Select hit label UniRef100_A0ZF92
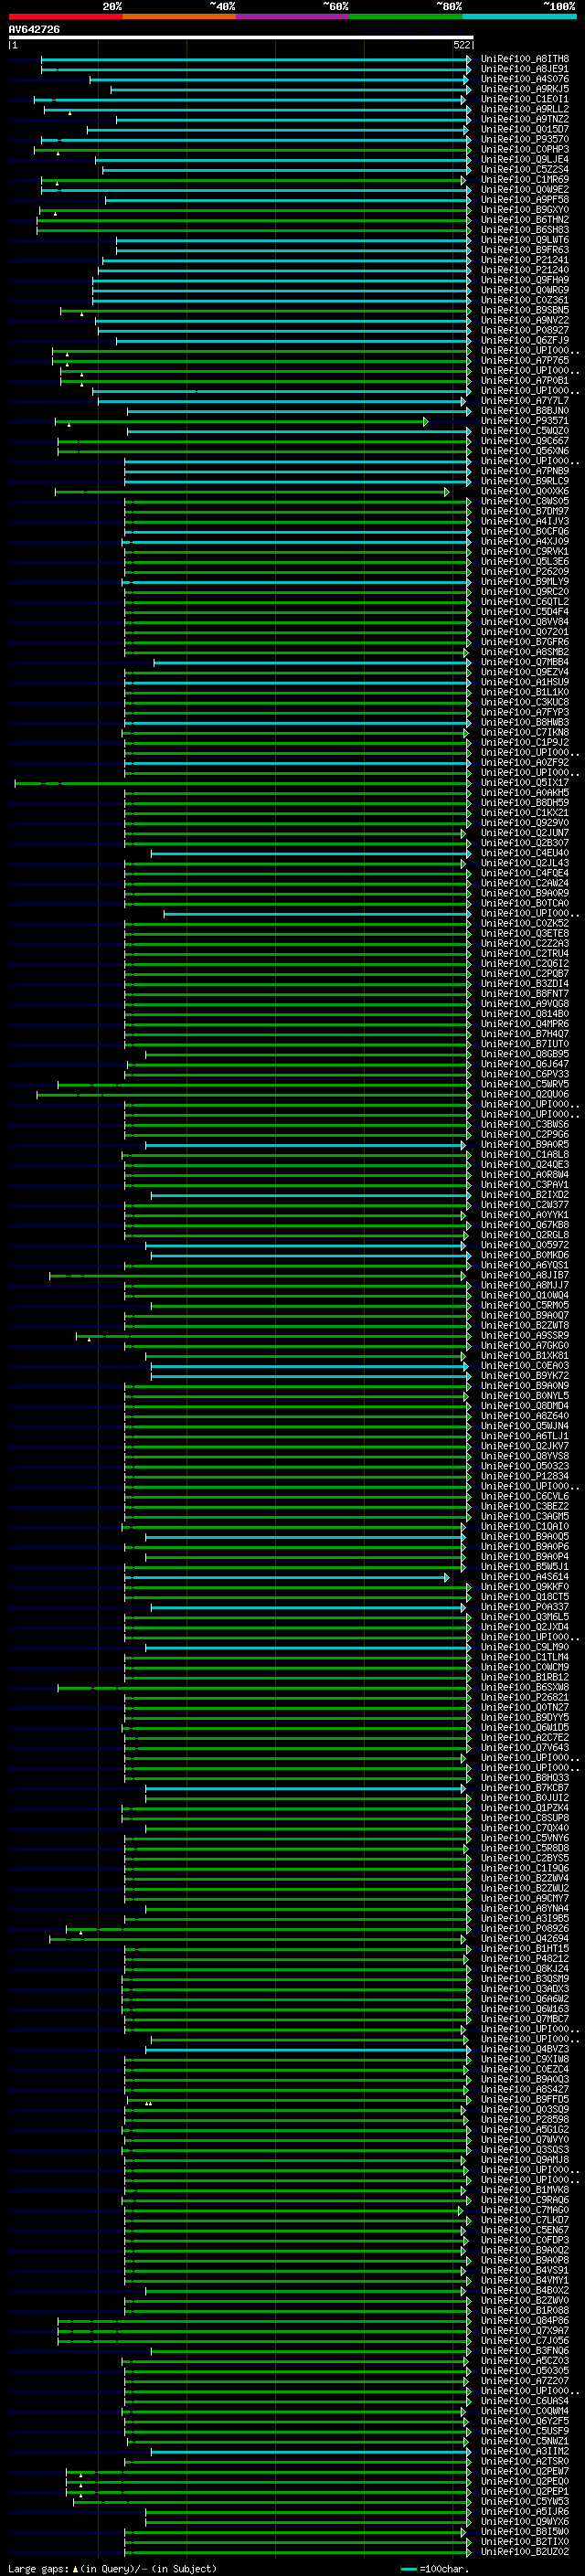The width and height of the screenshot is (585, 2576). click(x=525, y=763)
